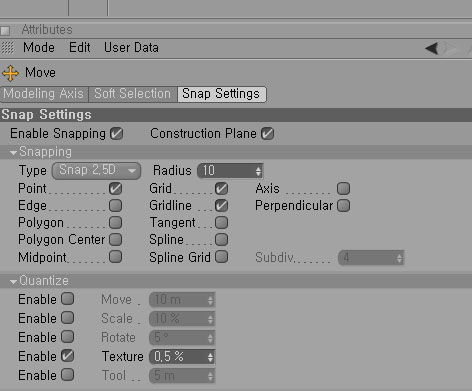Viewport: 472px width, 391px height.
Task: Enable Tangent snapping checkbox
Action: (x=221, y=223)
